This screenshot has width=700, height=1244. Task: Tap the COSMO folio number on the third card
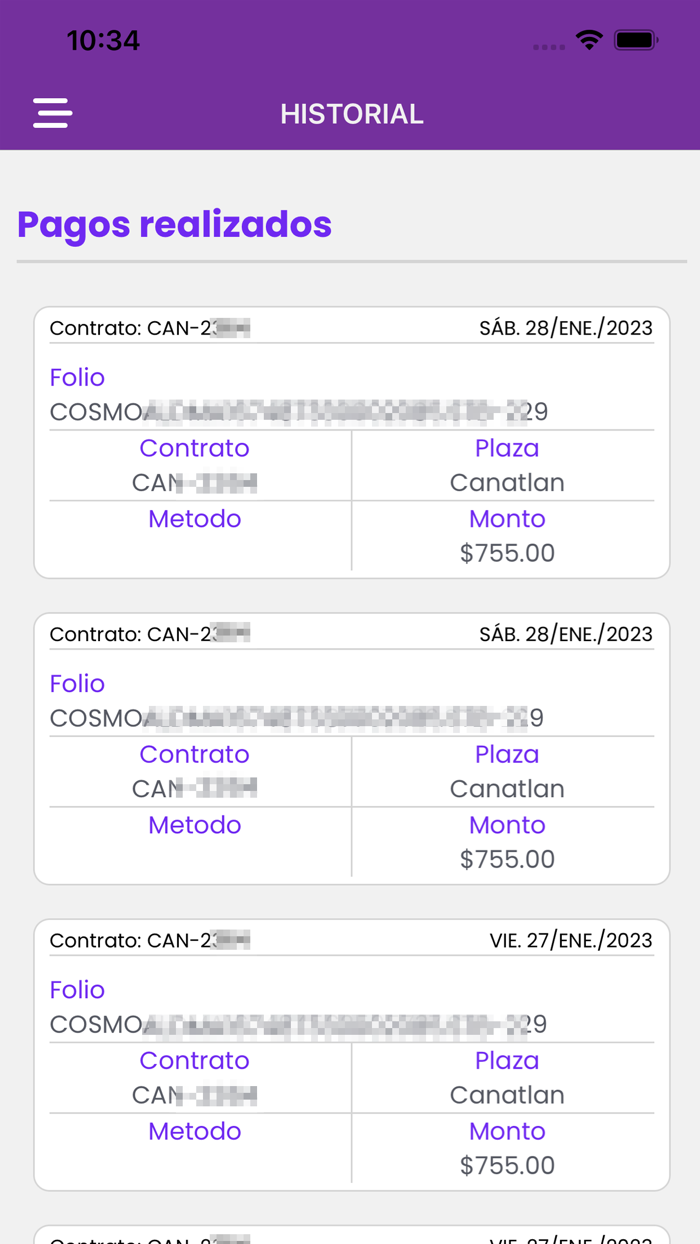click(x=298, y=1023)
